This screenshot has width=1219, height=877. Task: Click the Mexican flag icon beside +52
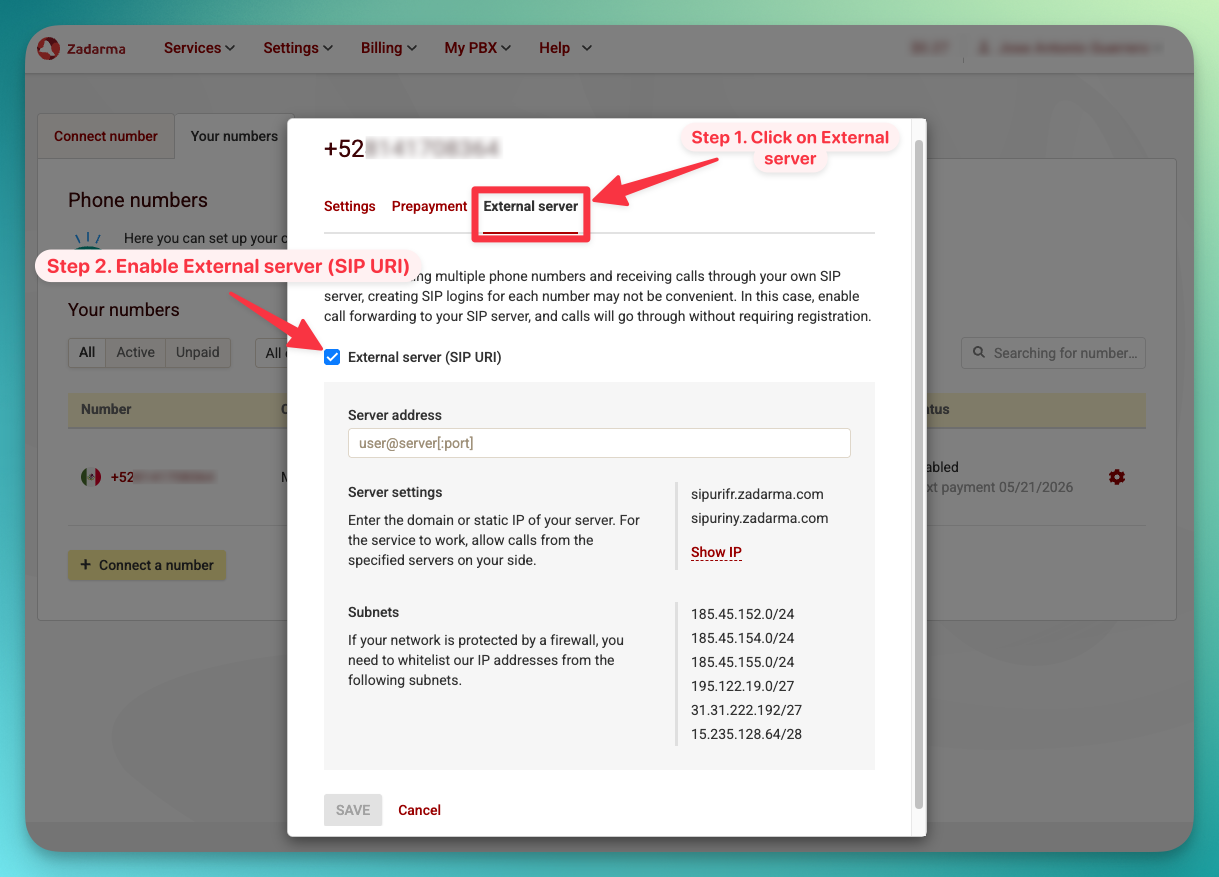point(89,477)
